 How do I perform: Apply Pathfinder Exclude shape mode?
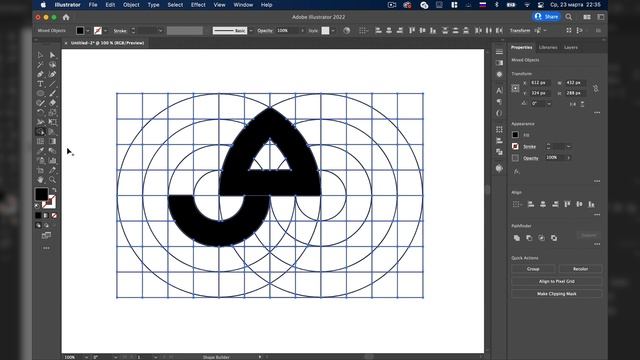click(x=554, y=238)
